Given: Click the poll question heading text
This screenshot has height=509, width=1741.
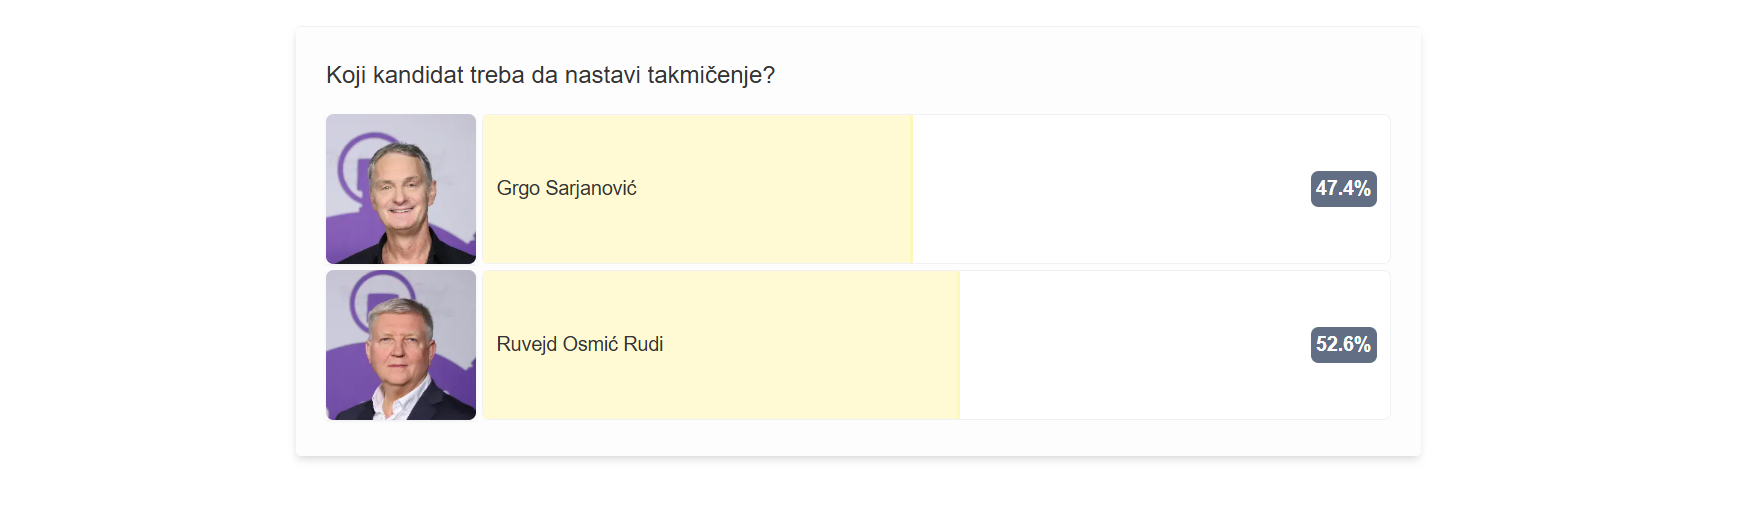Looking at the screenshot, I should point(550,75).
